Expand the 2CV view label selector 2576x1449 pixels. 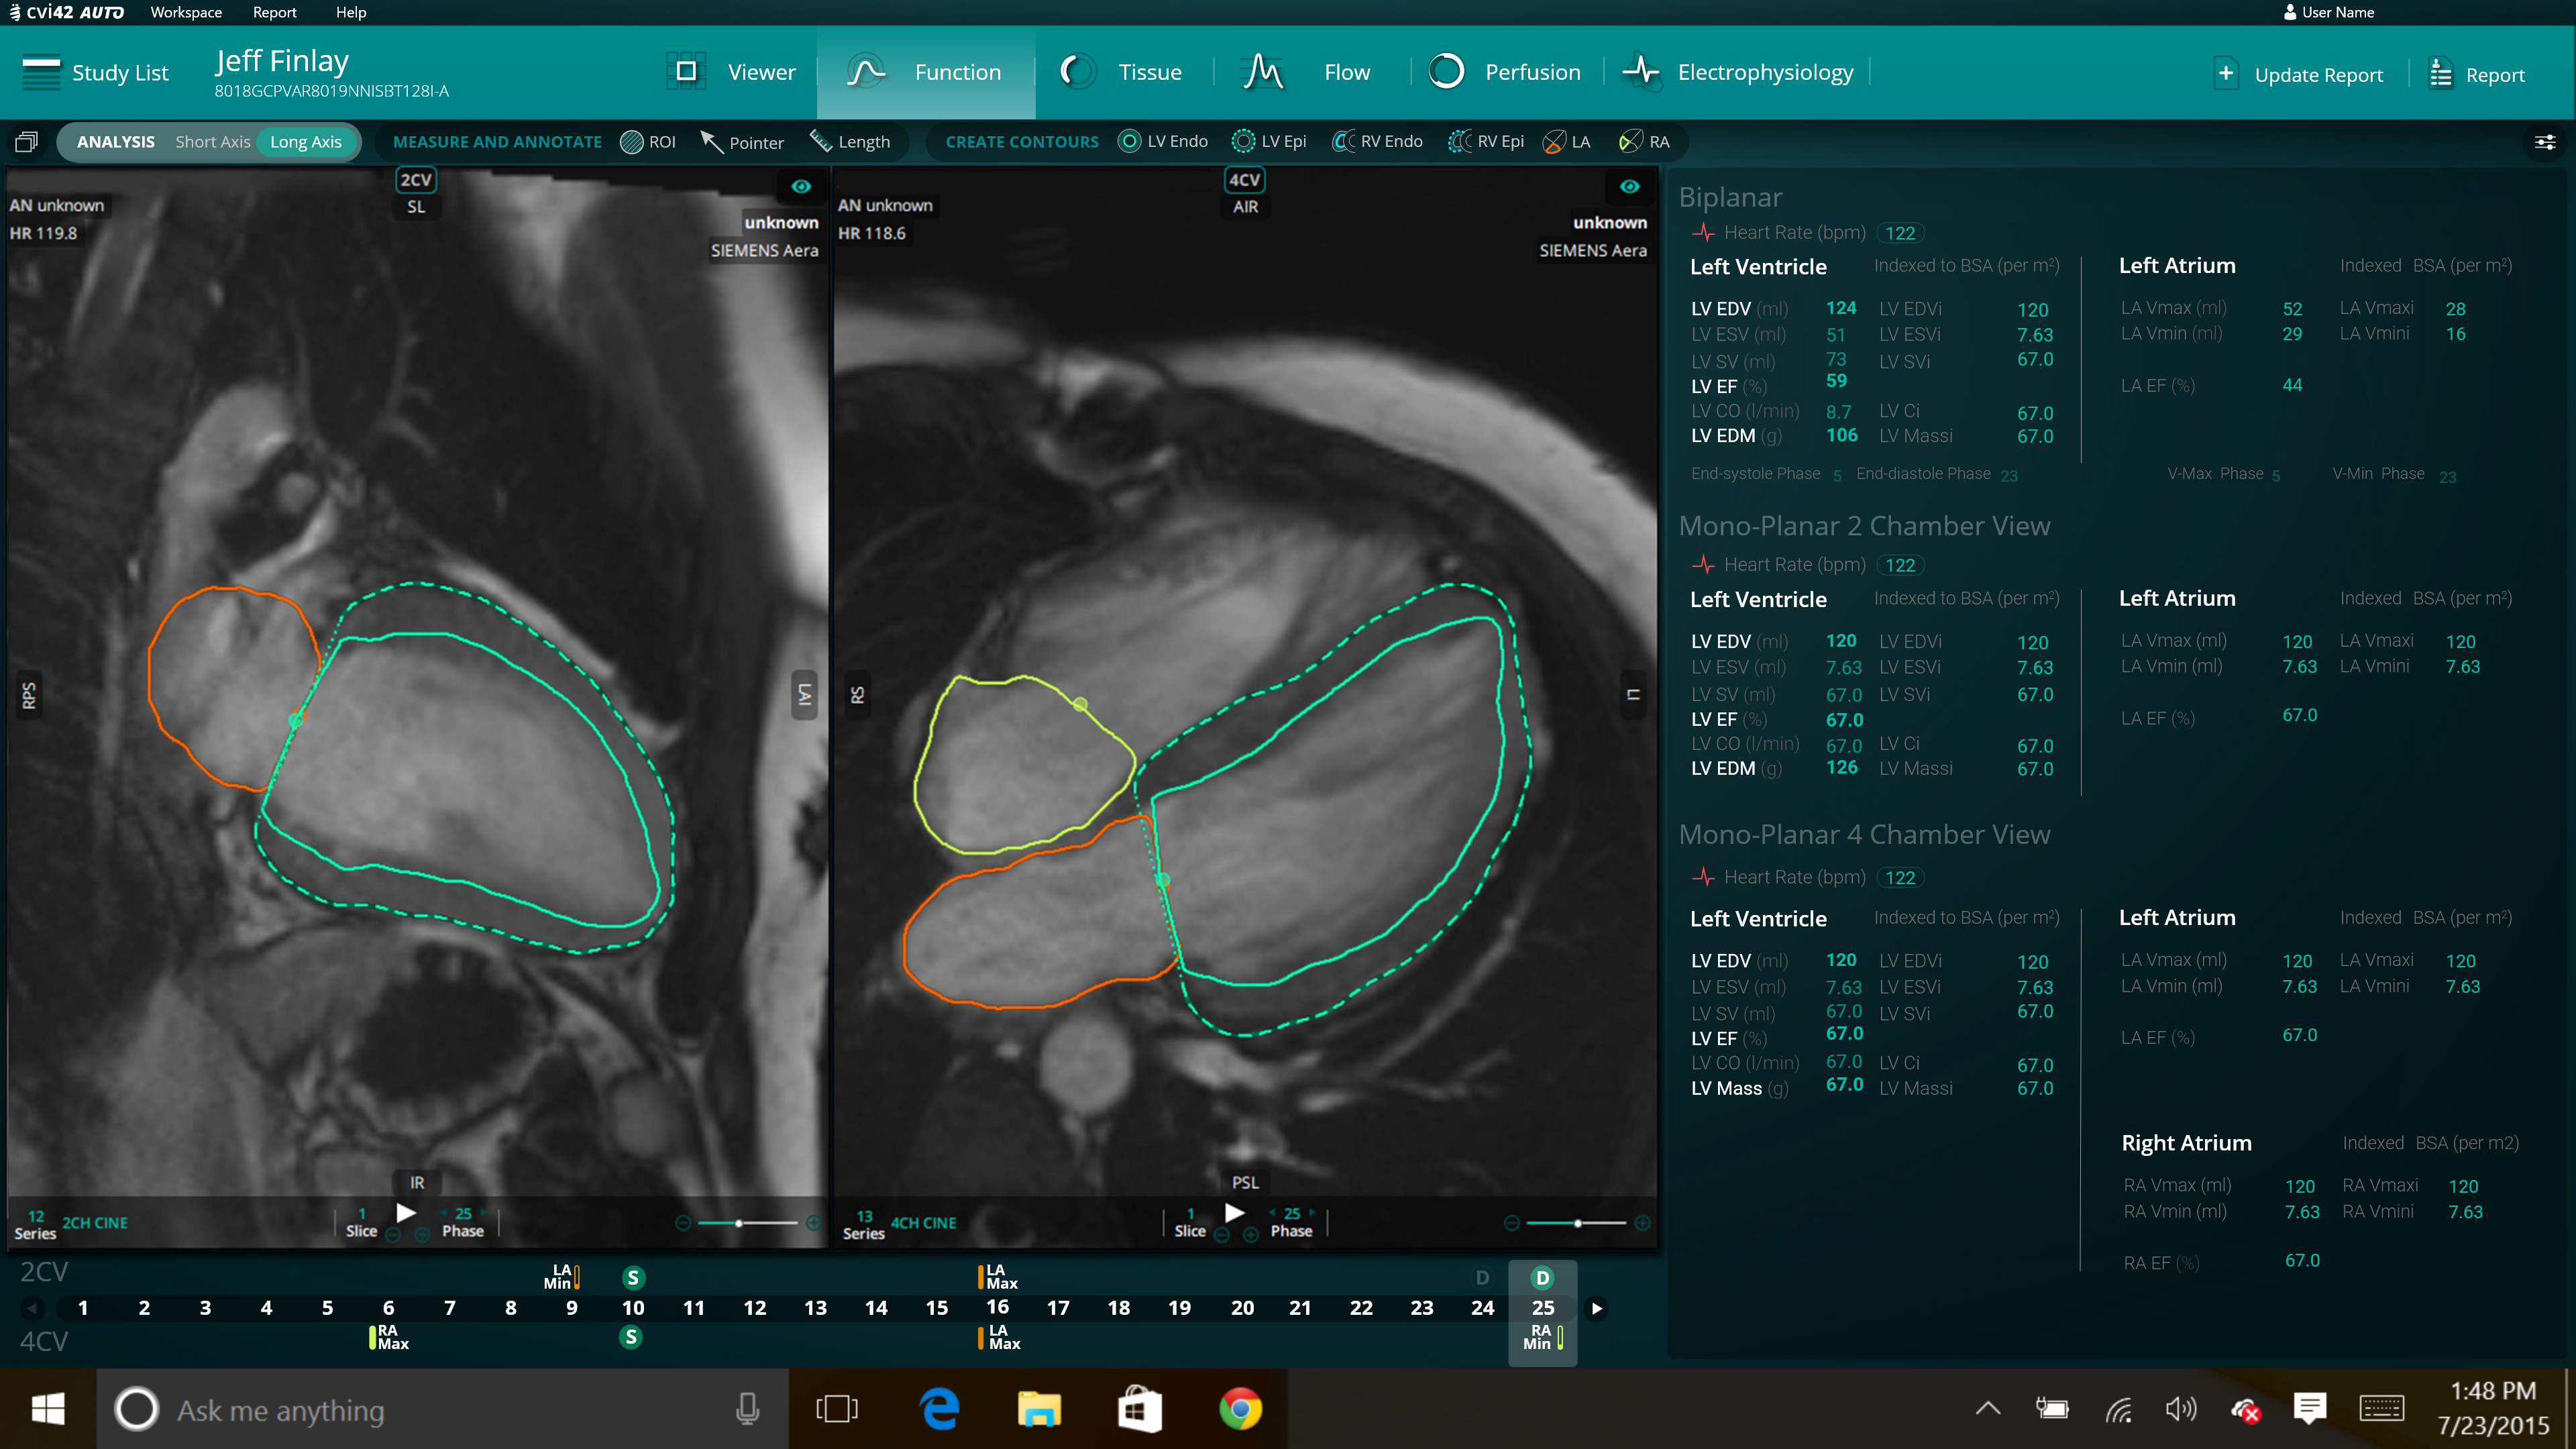[x=415, y=180]
